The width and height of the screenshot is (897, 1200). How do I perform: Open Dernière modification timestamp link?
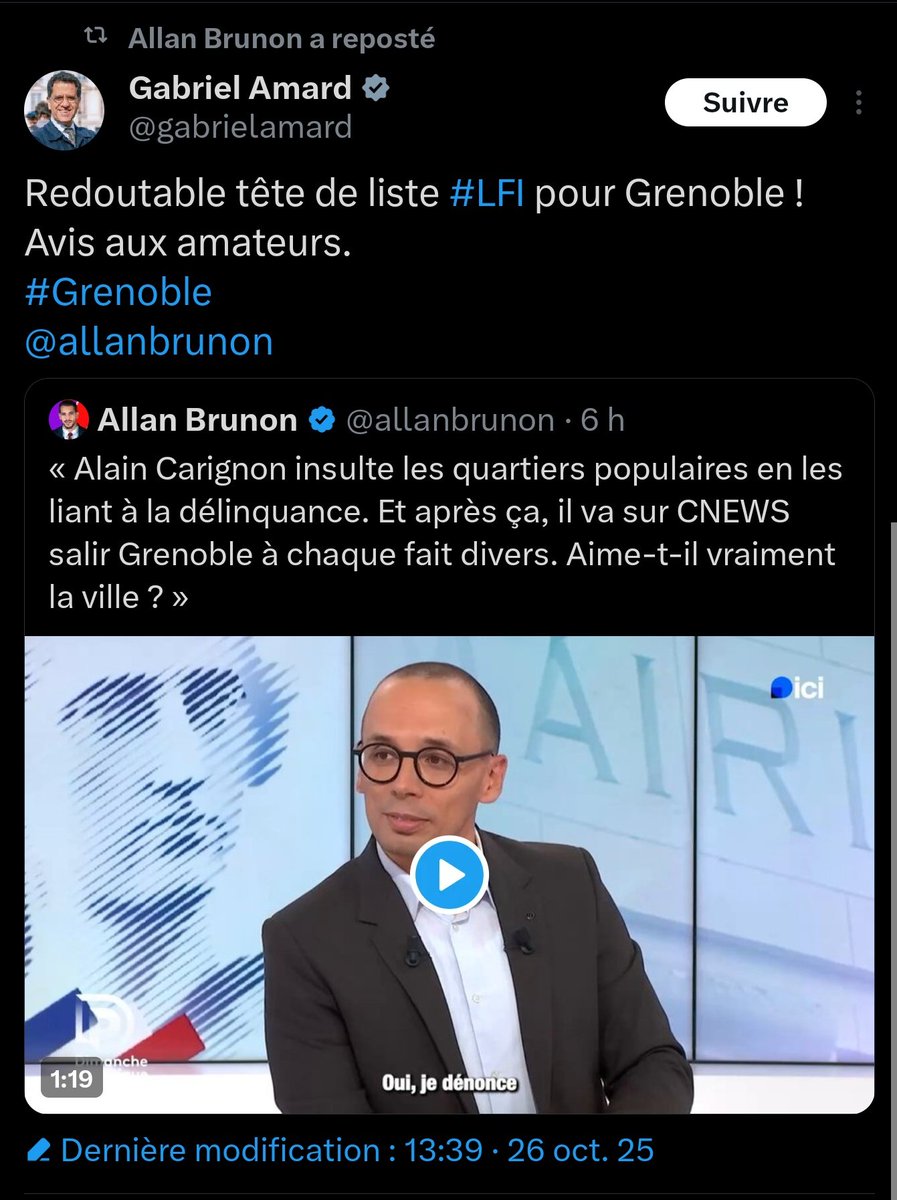357,1150
